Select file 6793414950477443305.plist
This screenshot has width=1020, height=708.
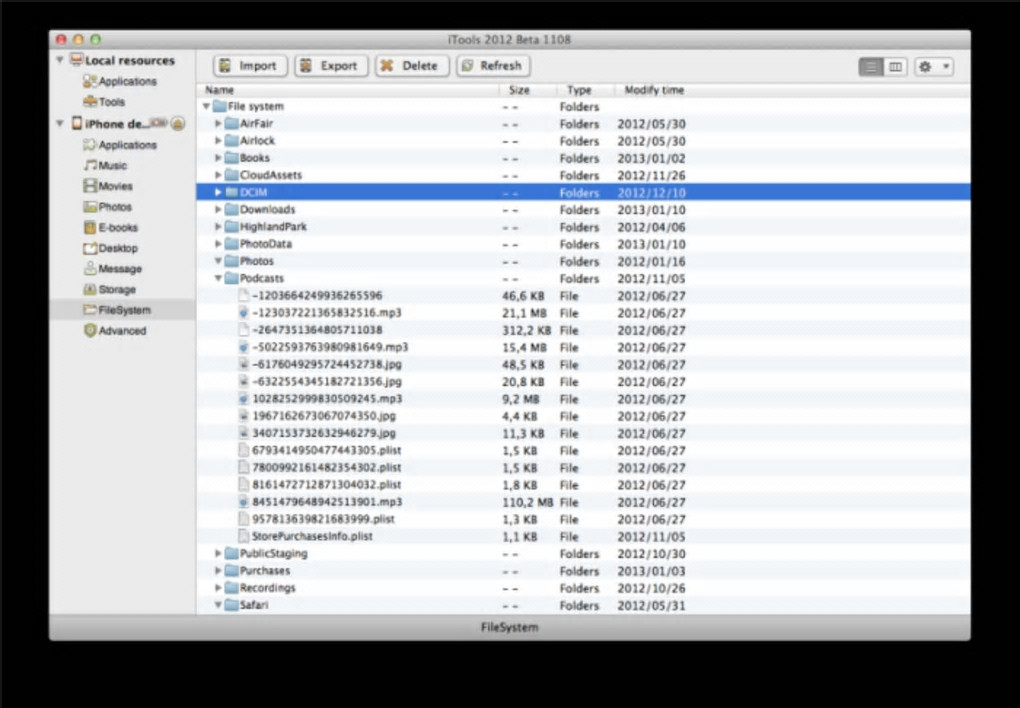point(582,450)
